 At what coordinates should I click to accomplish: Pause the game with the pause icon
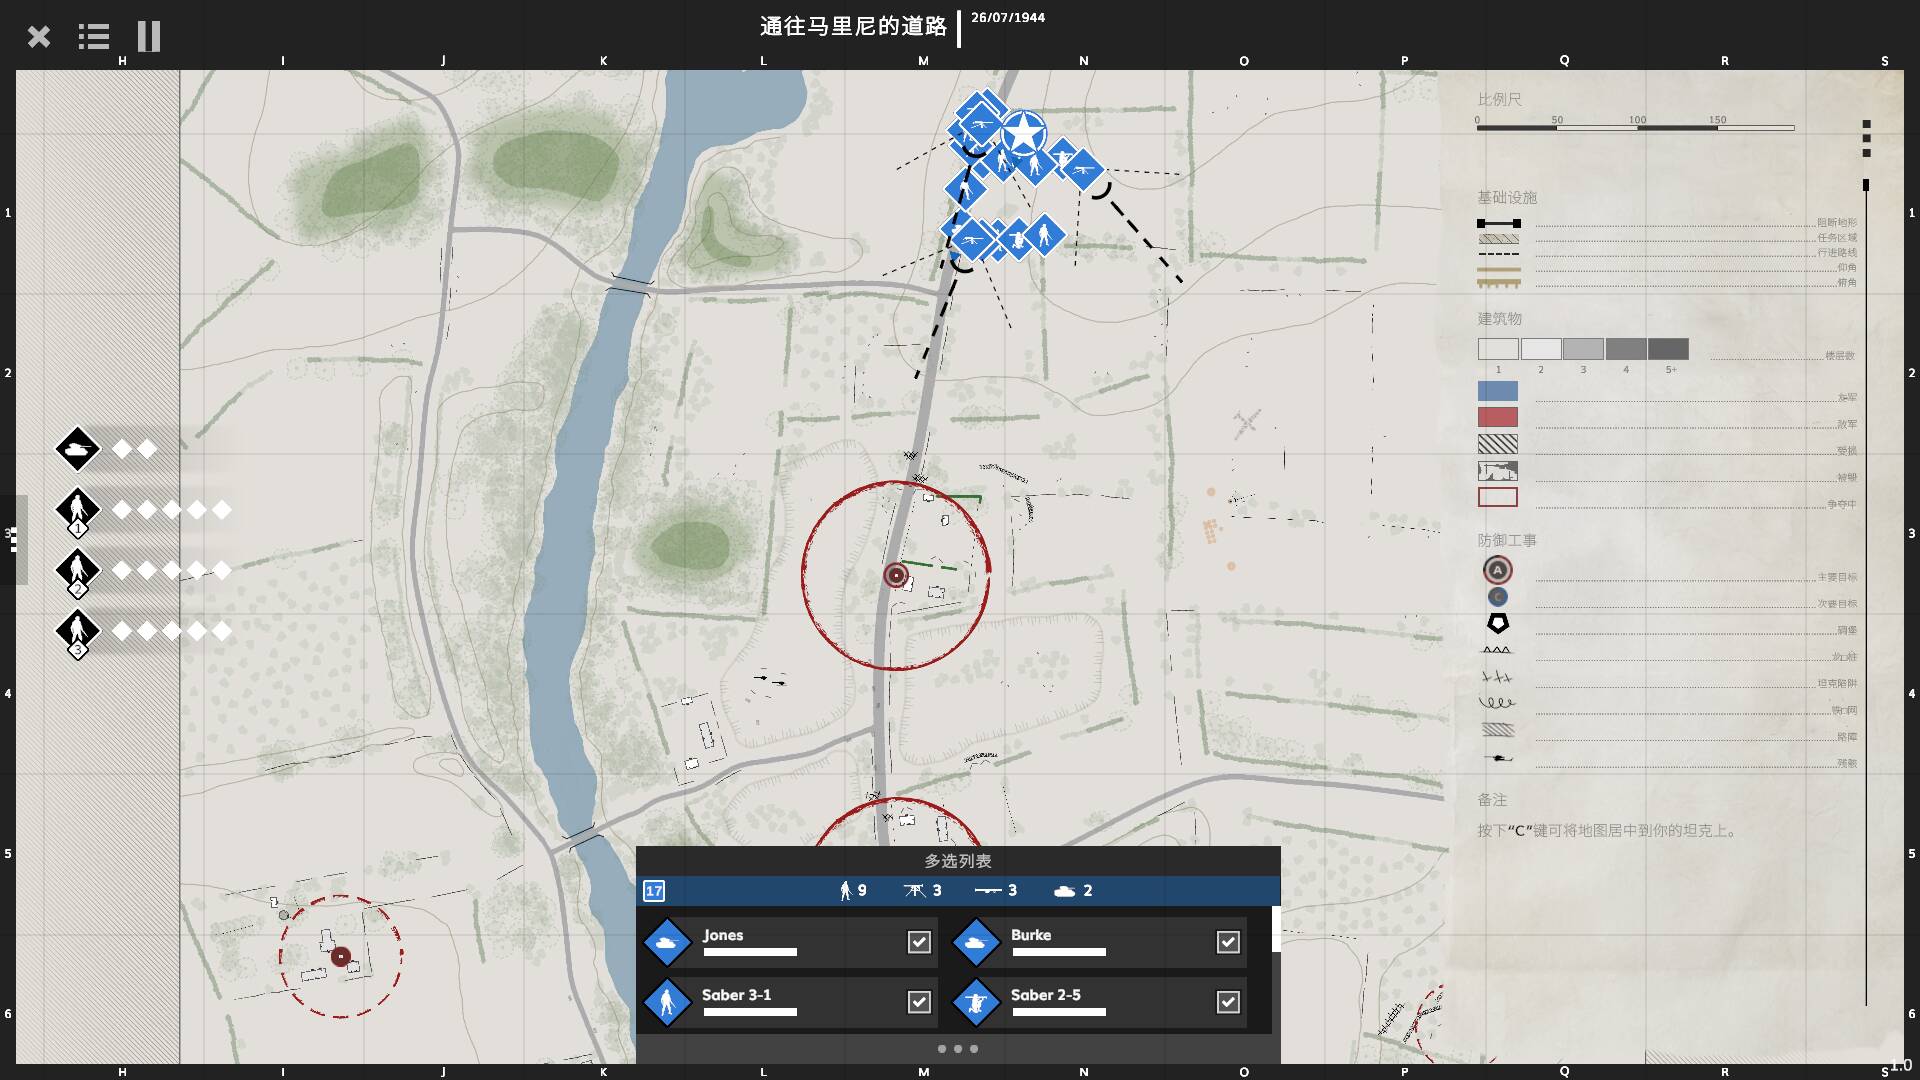[149, 37]
